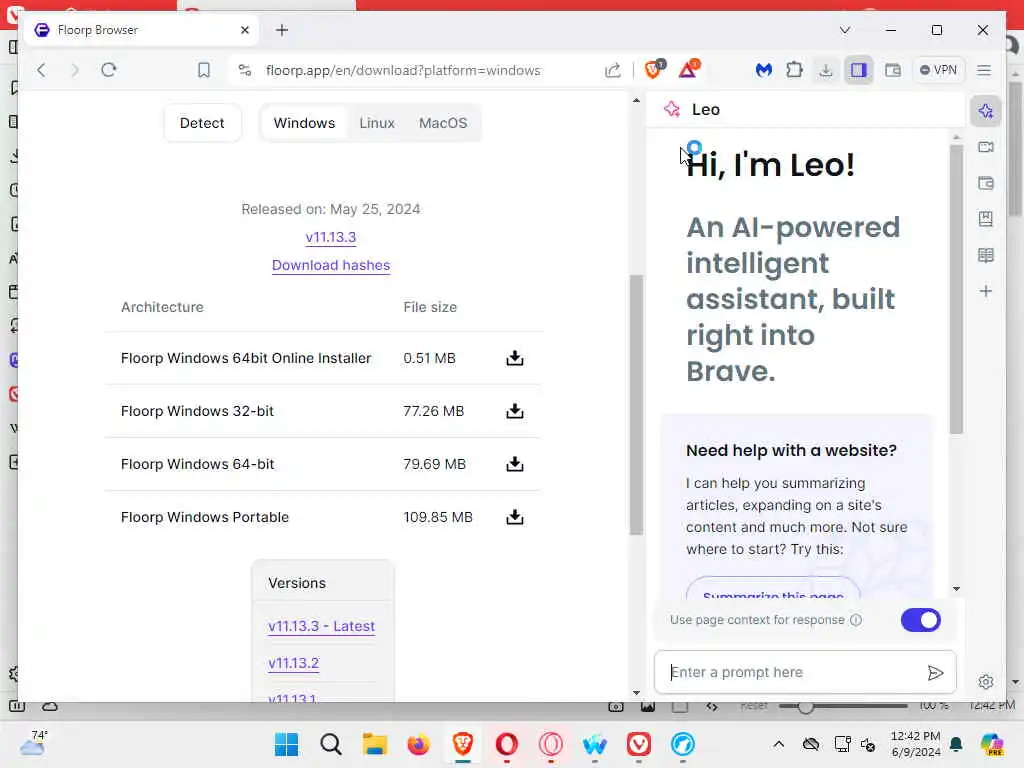This screenshot has height=768, width=1024.
Task: Download Floorp Windows 32-bit
Action: (515, 411)
